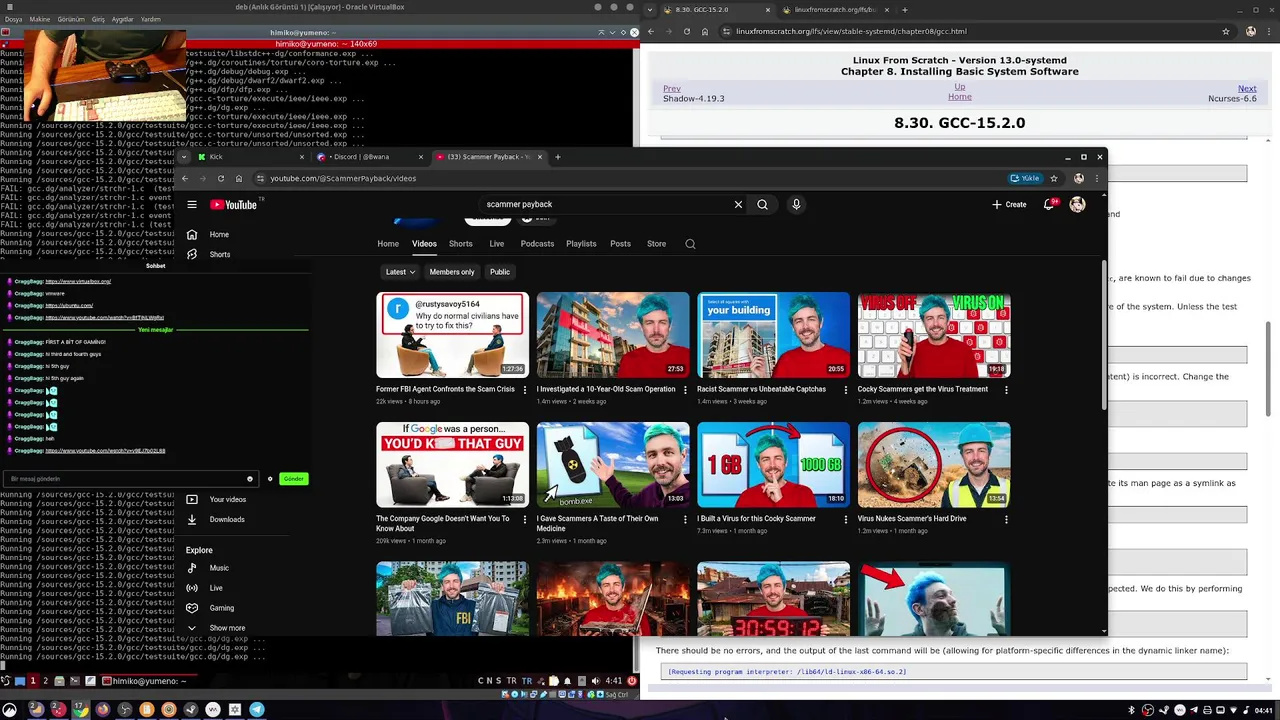Open the LFS browser three-dot menu
The height and width of the screenshot is (720, 1280).
click(x=1270, y=31)
